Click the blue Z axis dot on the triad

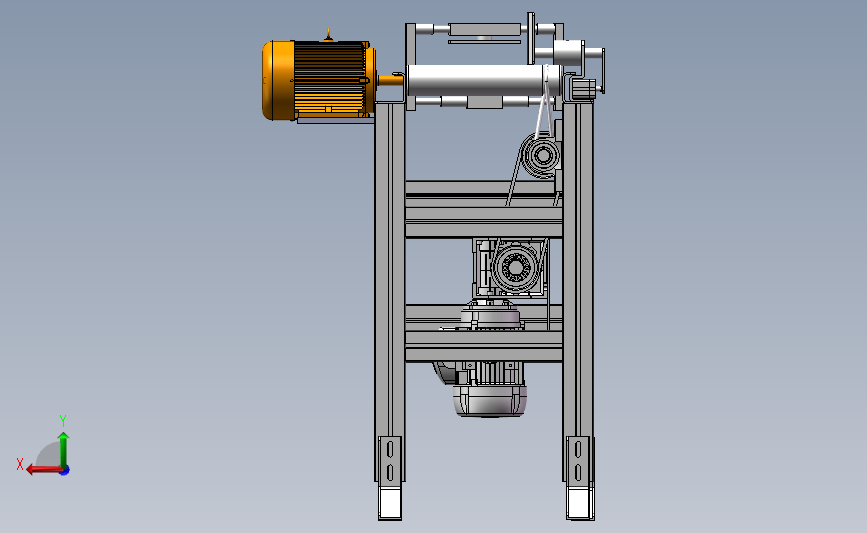65,471
